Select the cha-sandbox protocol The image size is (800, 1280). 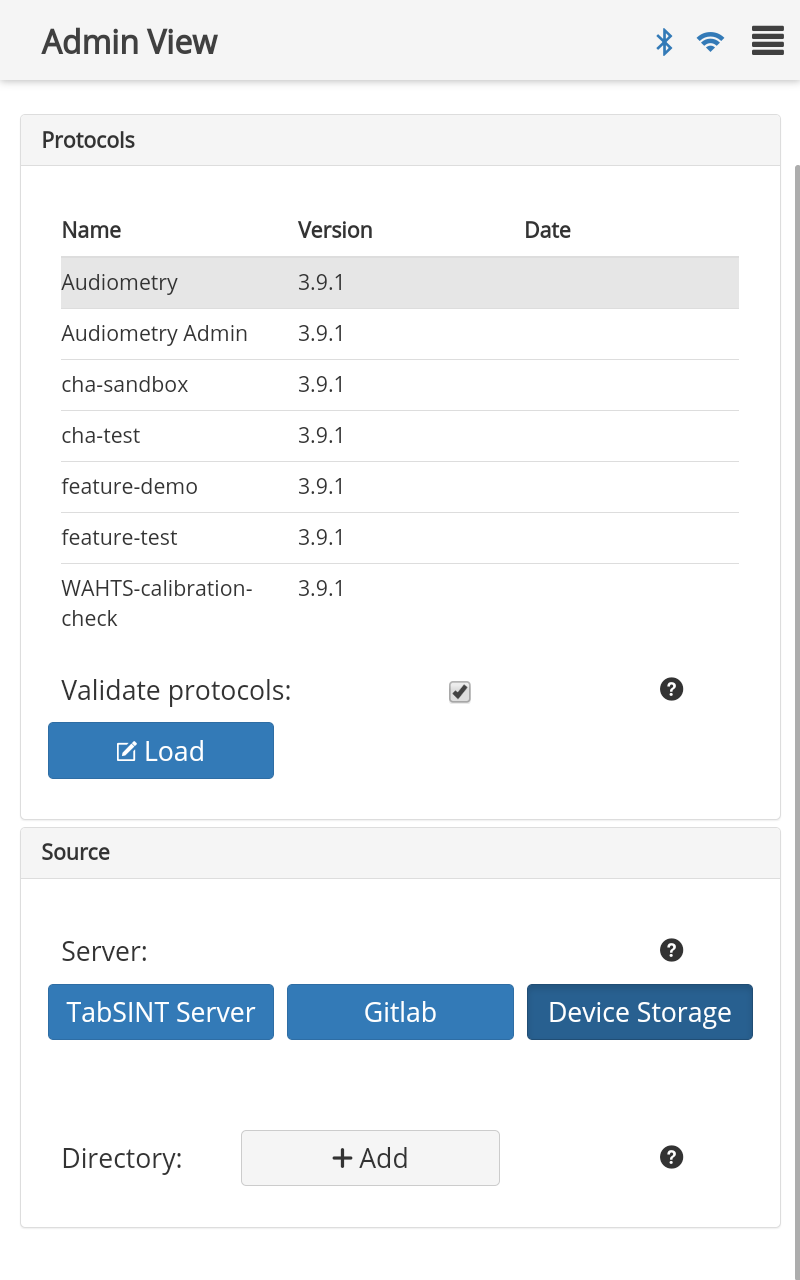[399, 385]
